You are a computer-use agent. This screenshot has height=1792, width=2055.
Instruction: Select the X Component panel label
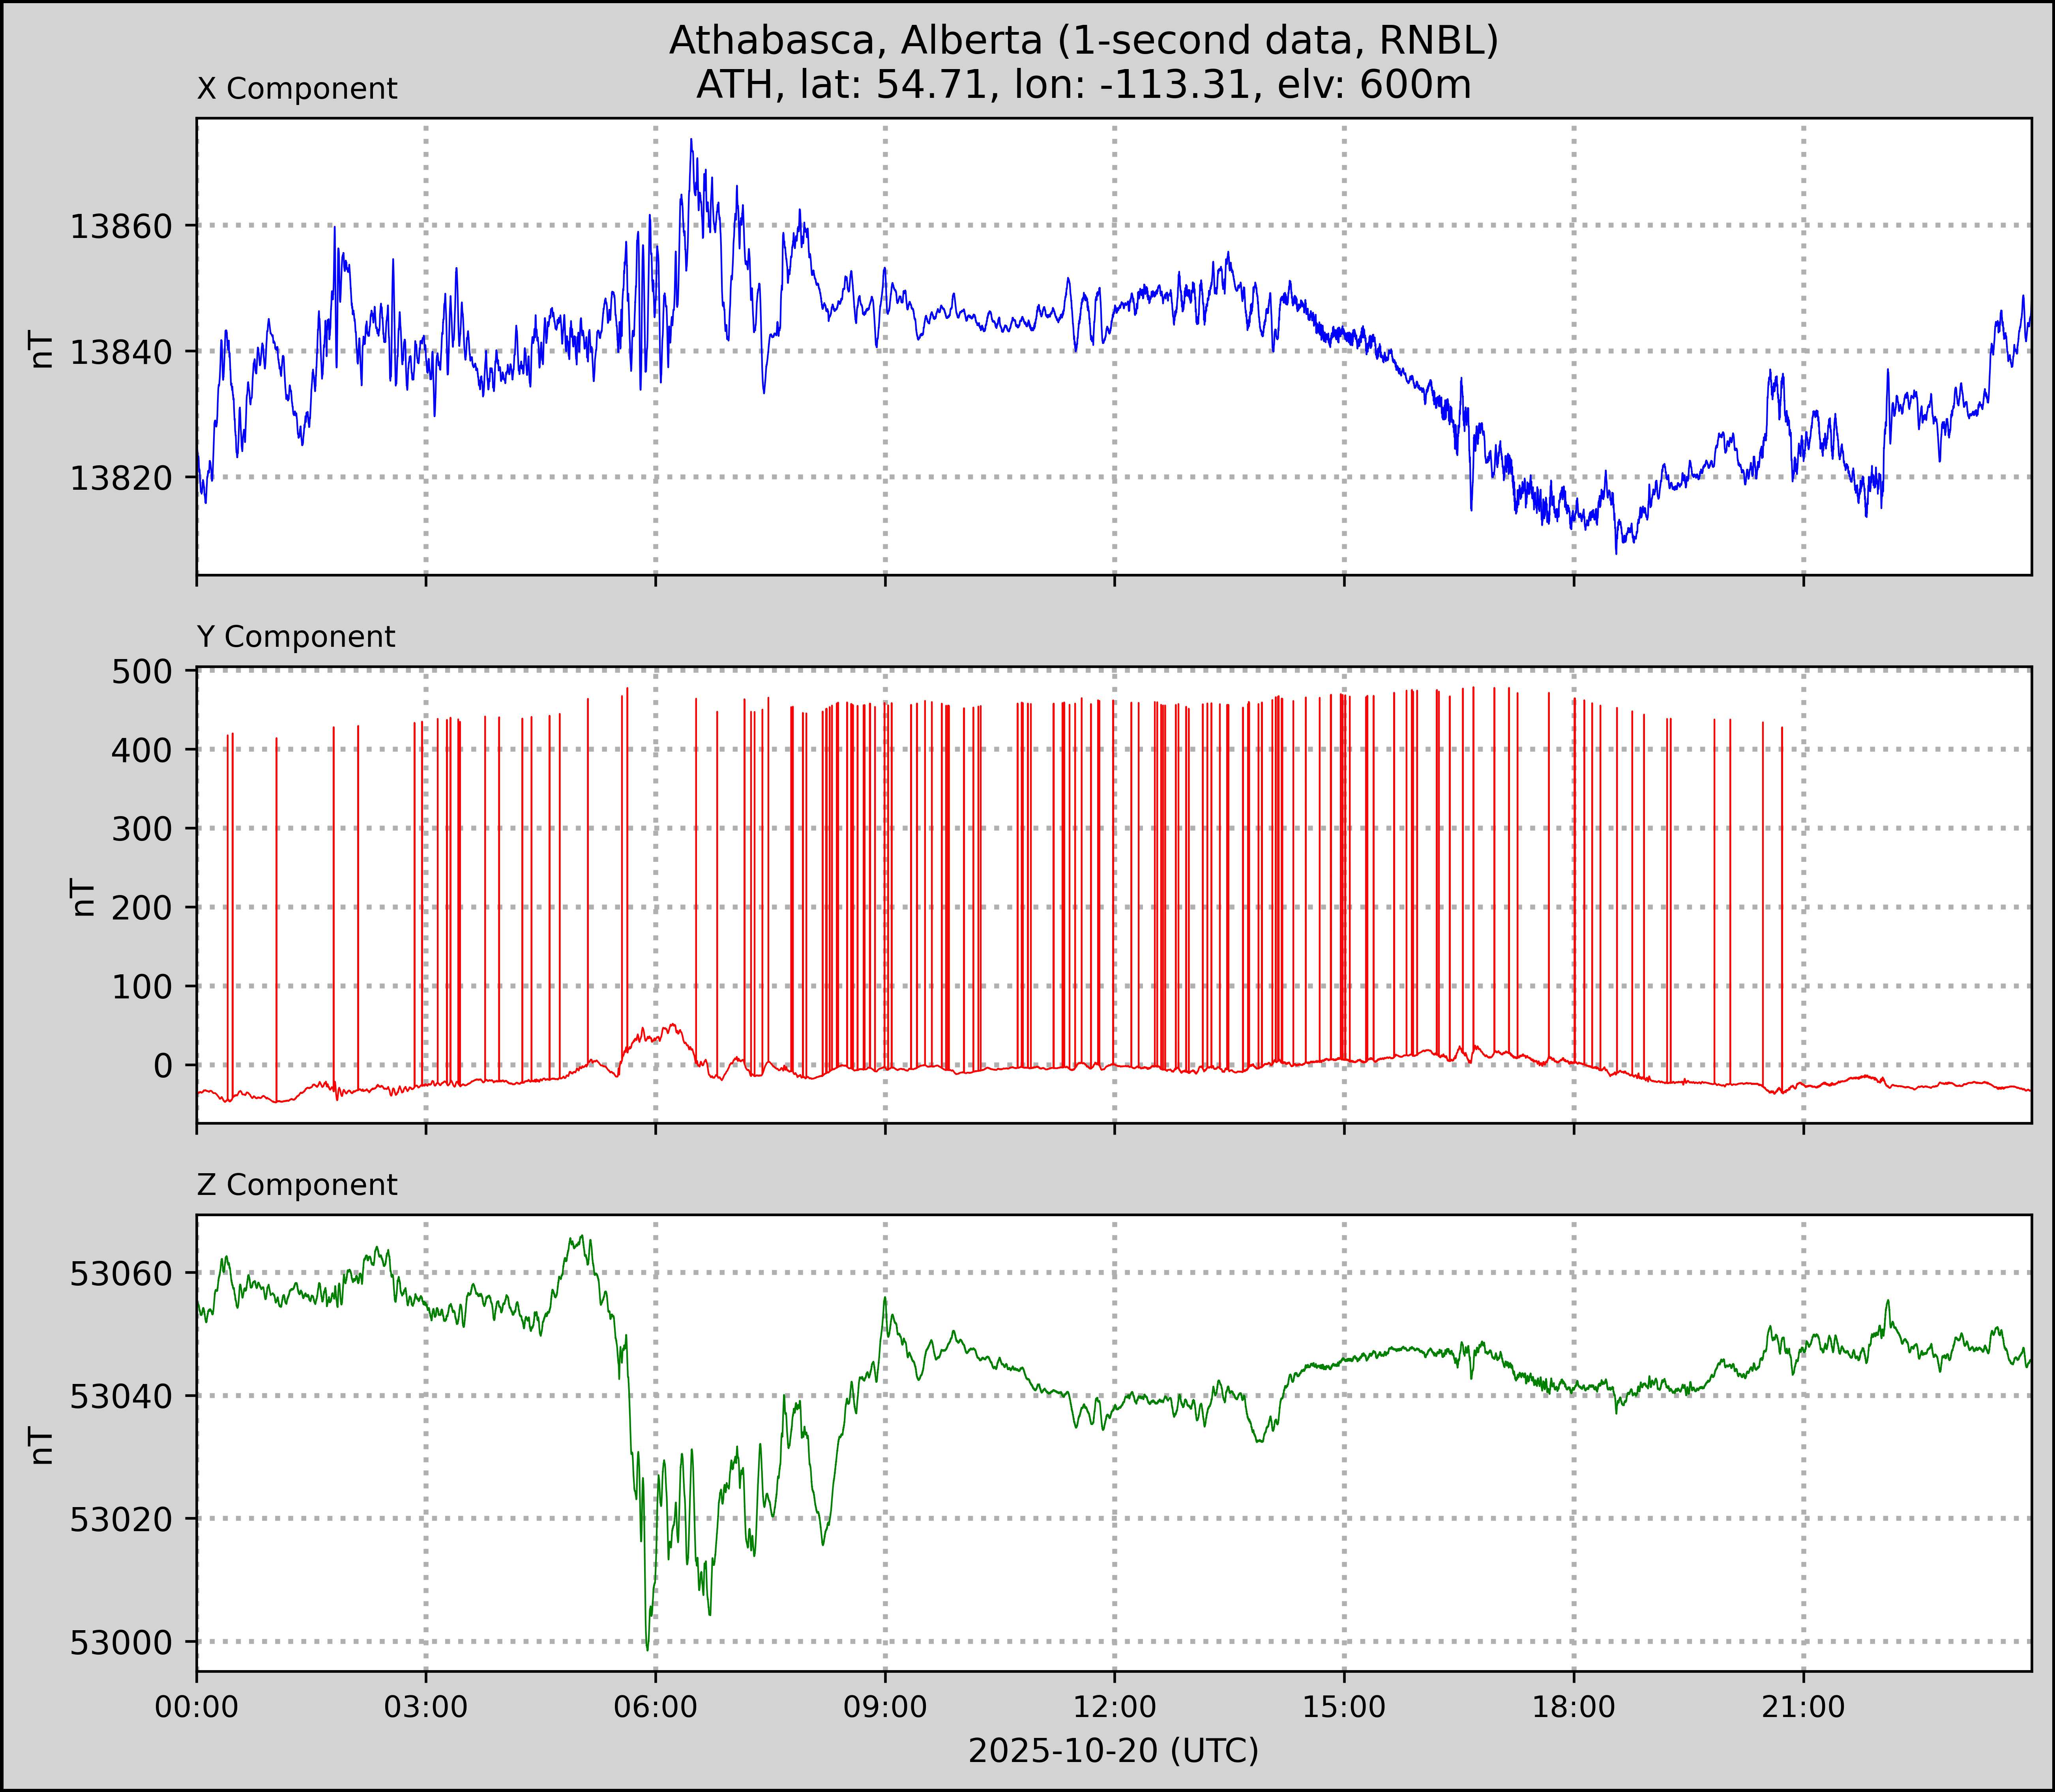click(x=297, y=89)
